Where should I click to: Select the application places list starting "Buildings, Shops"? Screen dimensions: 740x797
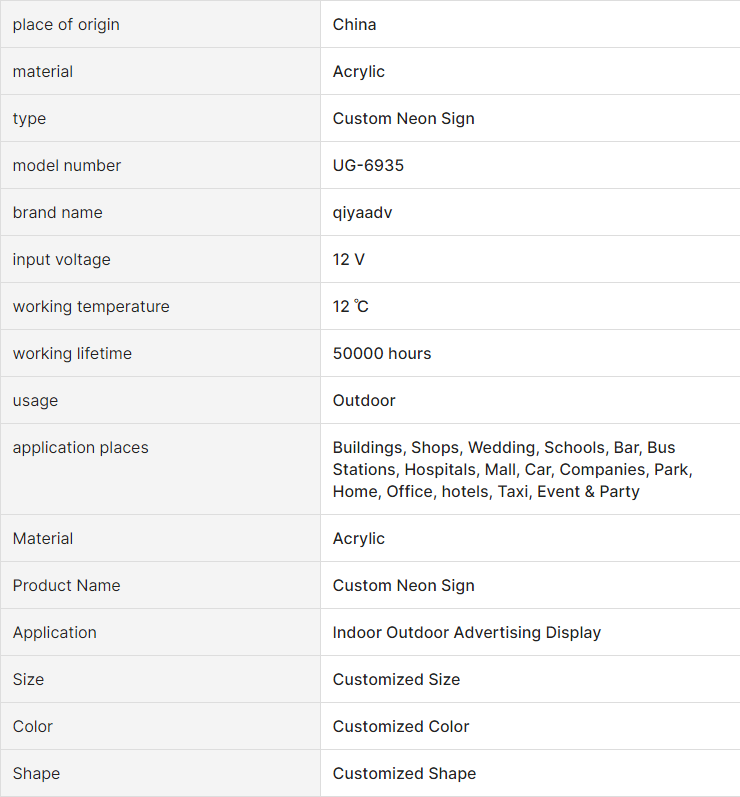pos(512,469)
